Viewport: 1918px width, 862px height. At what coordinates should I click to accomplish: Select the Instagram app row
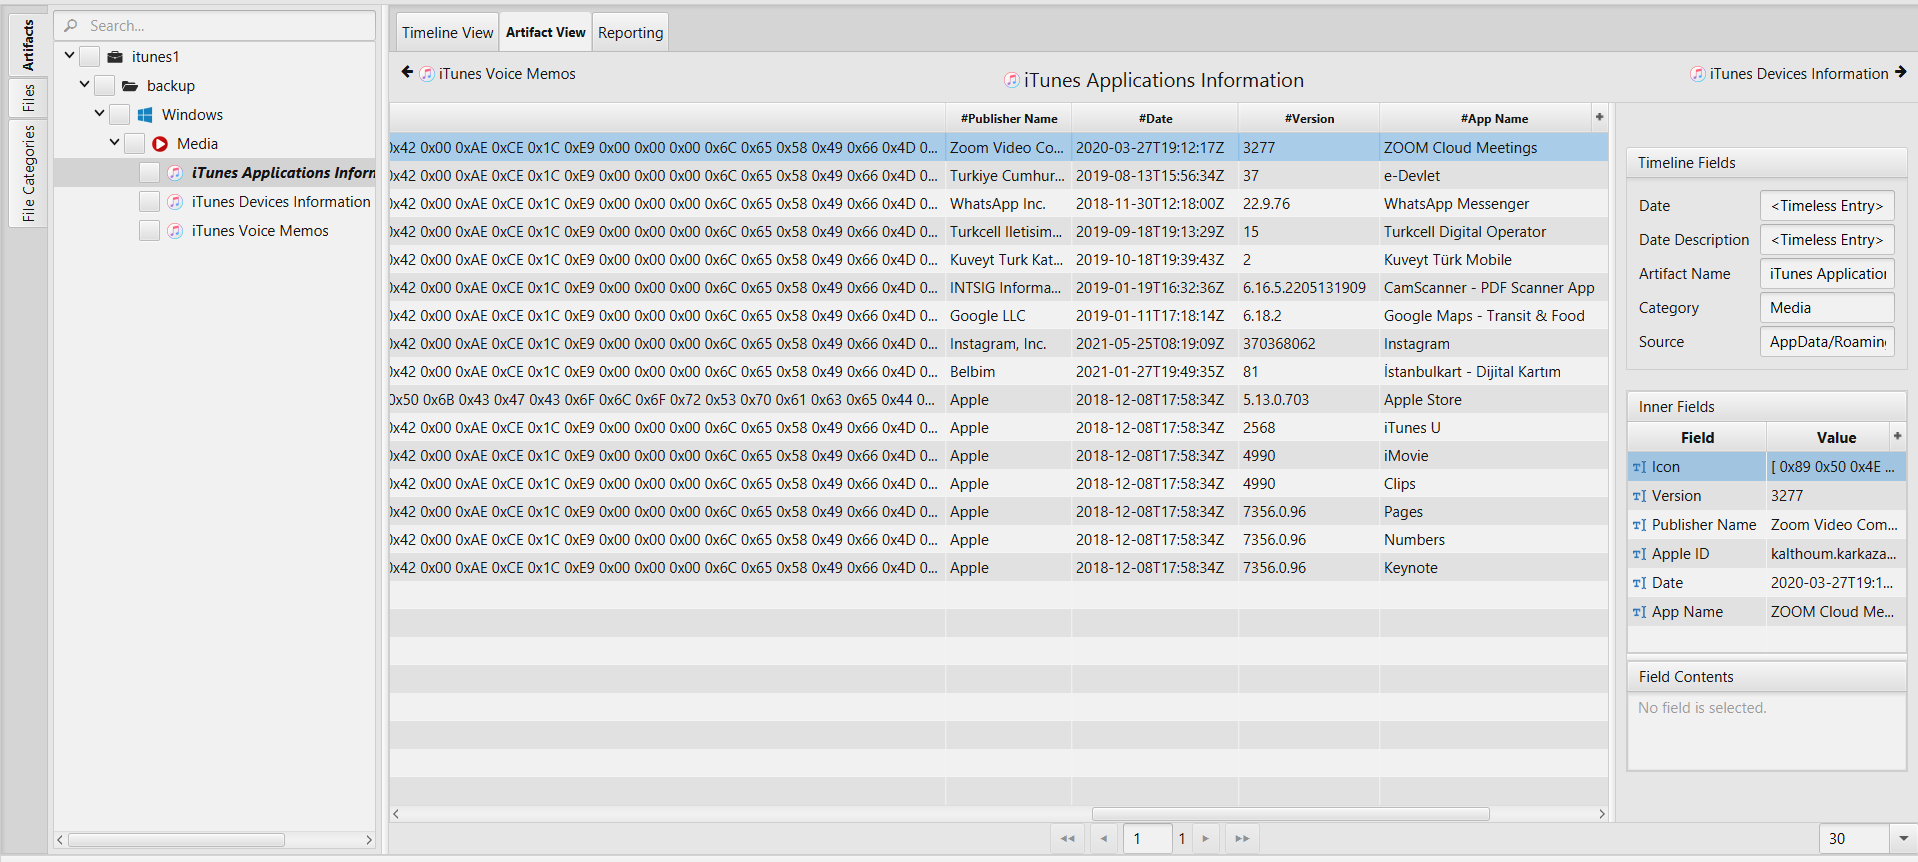[x=998, y=344]
